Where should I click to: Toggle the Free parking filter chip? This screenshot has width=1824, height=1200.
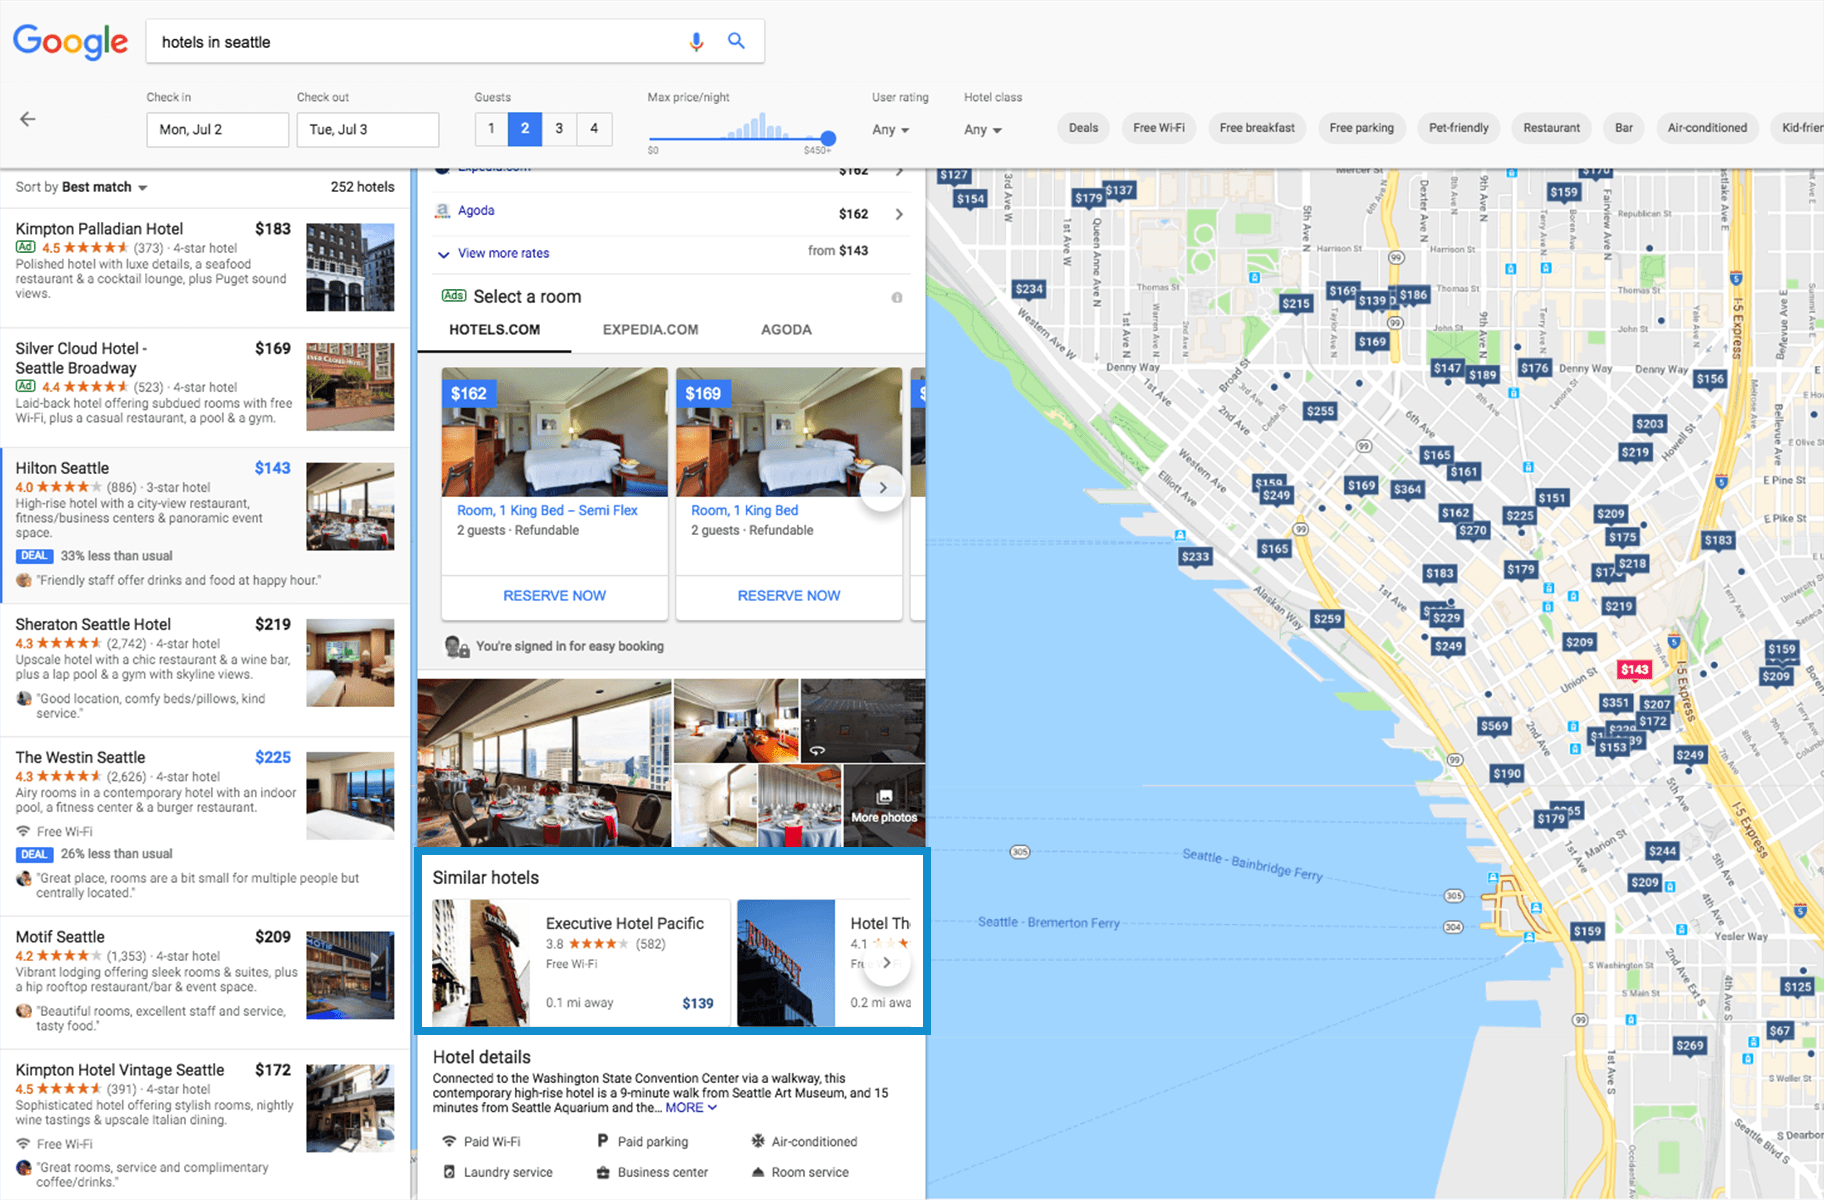point(1361,128)
